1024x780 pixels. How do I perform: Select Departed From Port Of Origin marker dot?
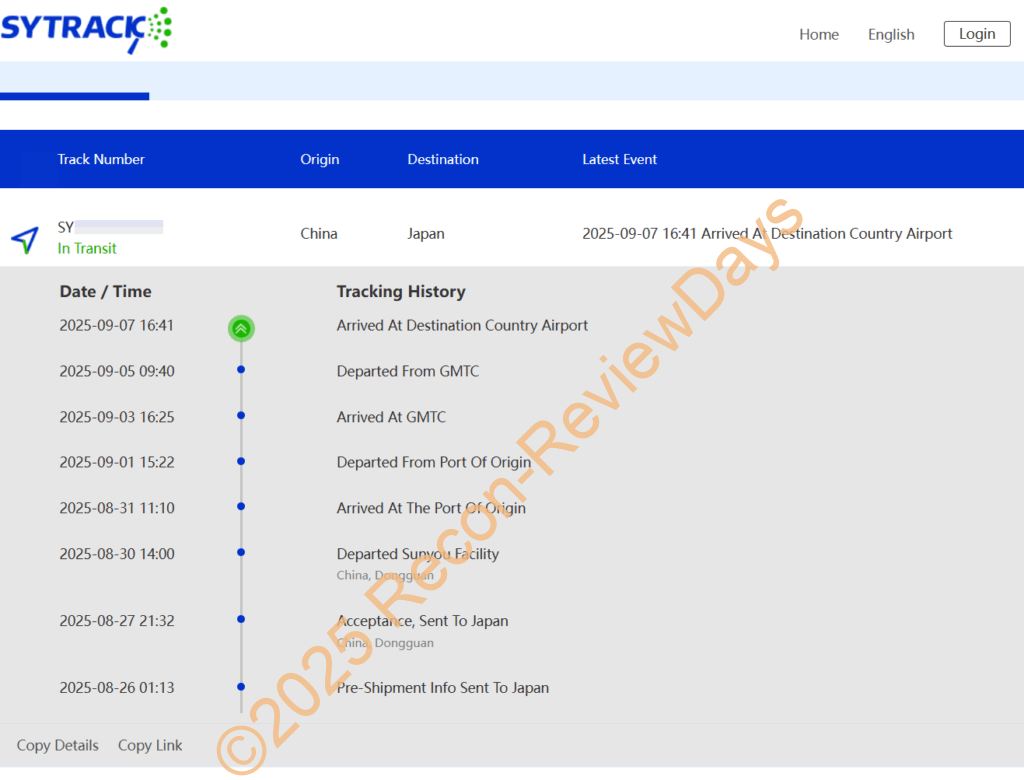pyautogui.click(x=241, y=461)
